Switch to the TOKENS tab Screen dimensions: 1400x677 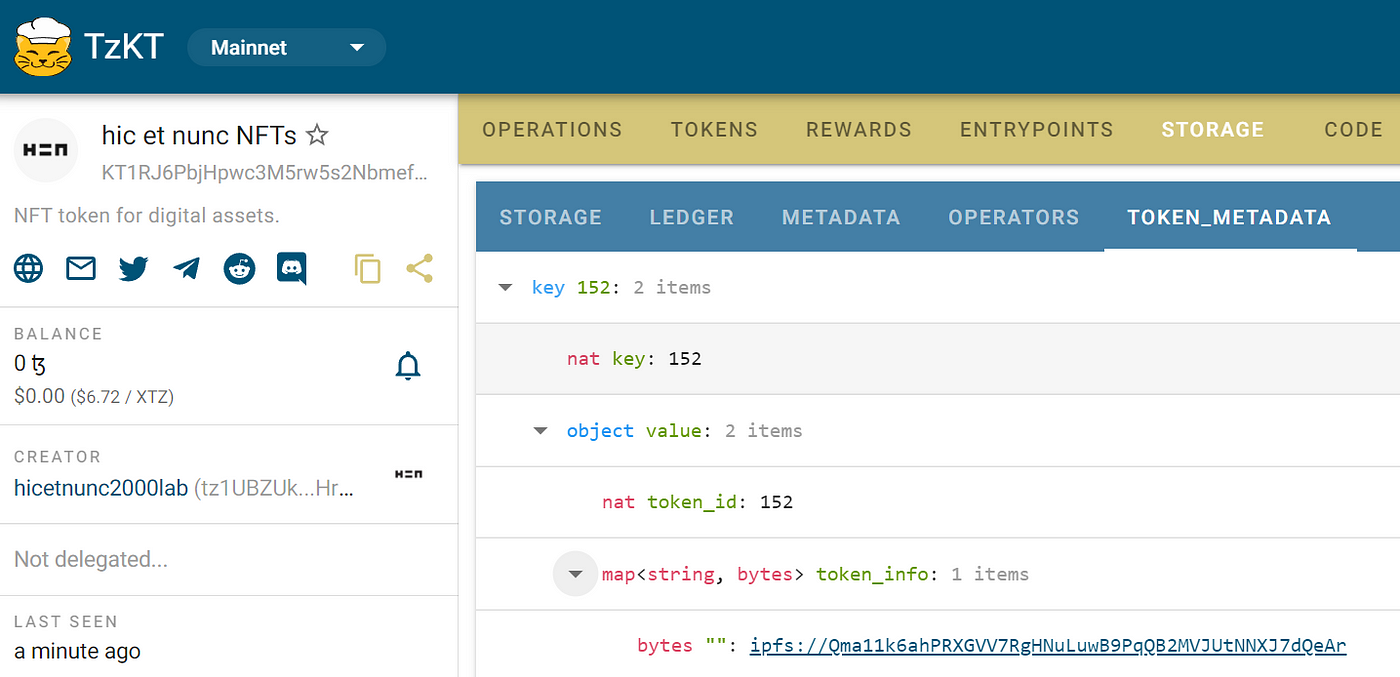(714, 130)
